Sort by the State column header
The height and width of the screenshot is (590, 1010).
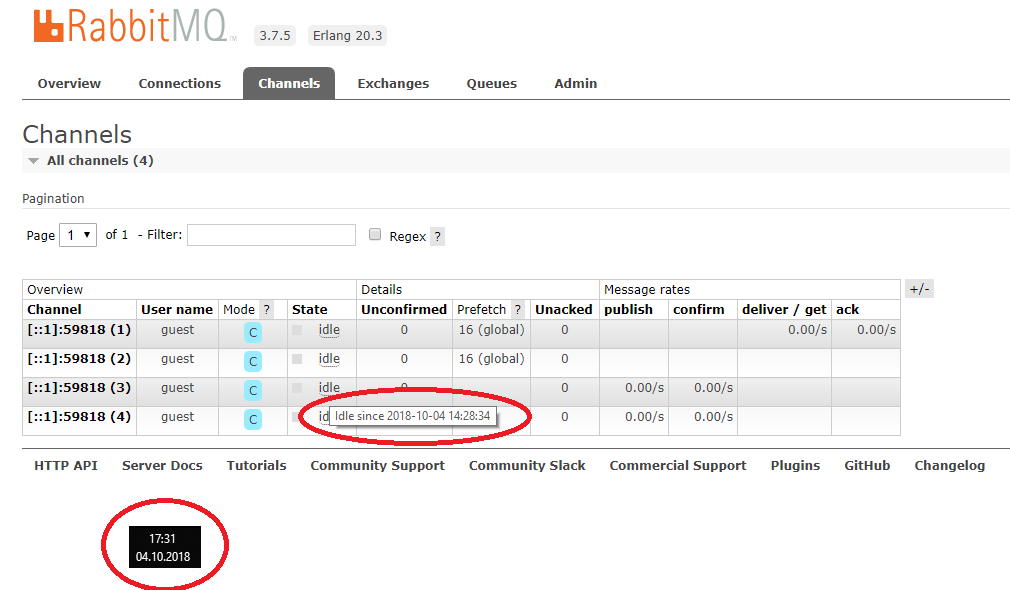(309, 310)
